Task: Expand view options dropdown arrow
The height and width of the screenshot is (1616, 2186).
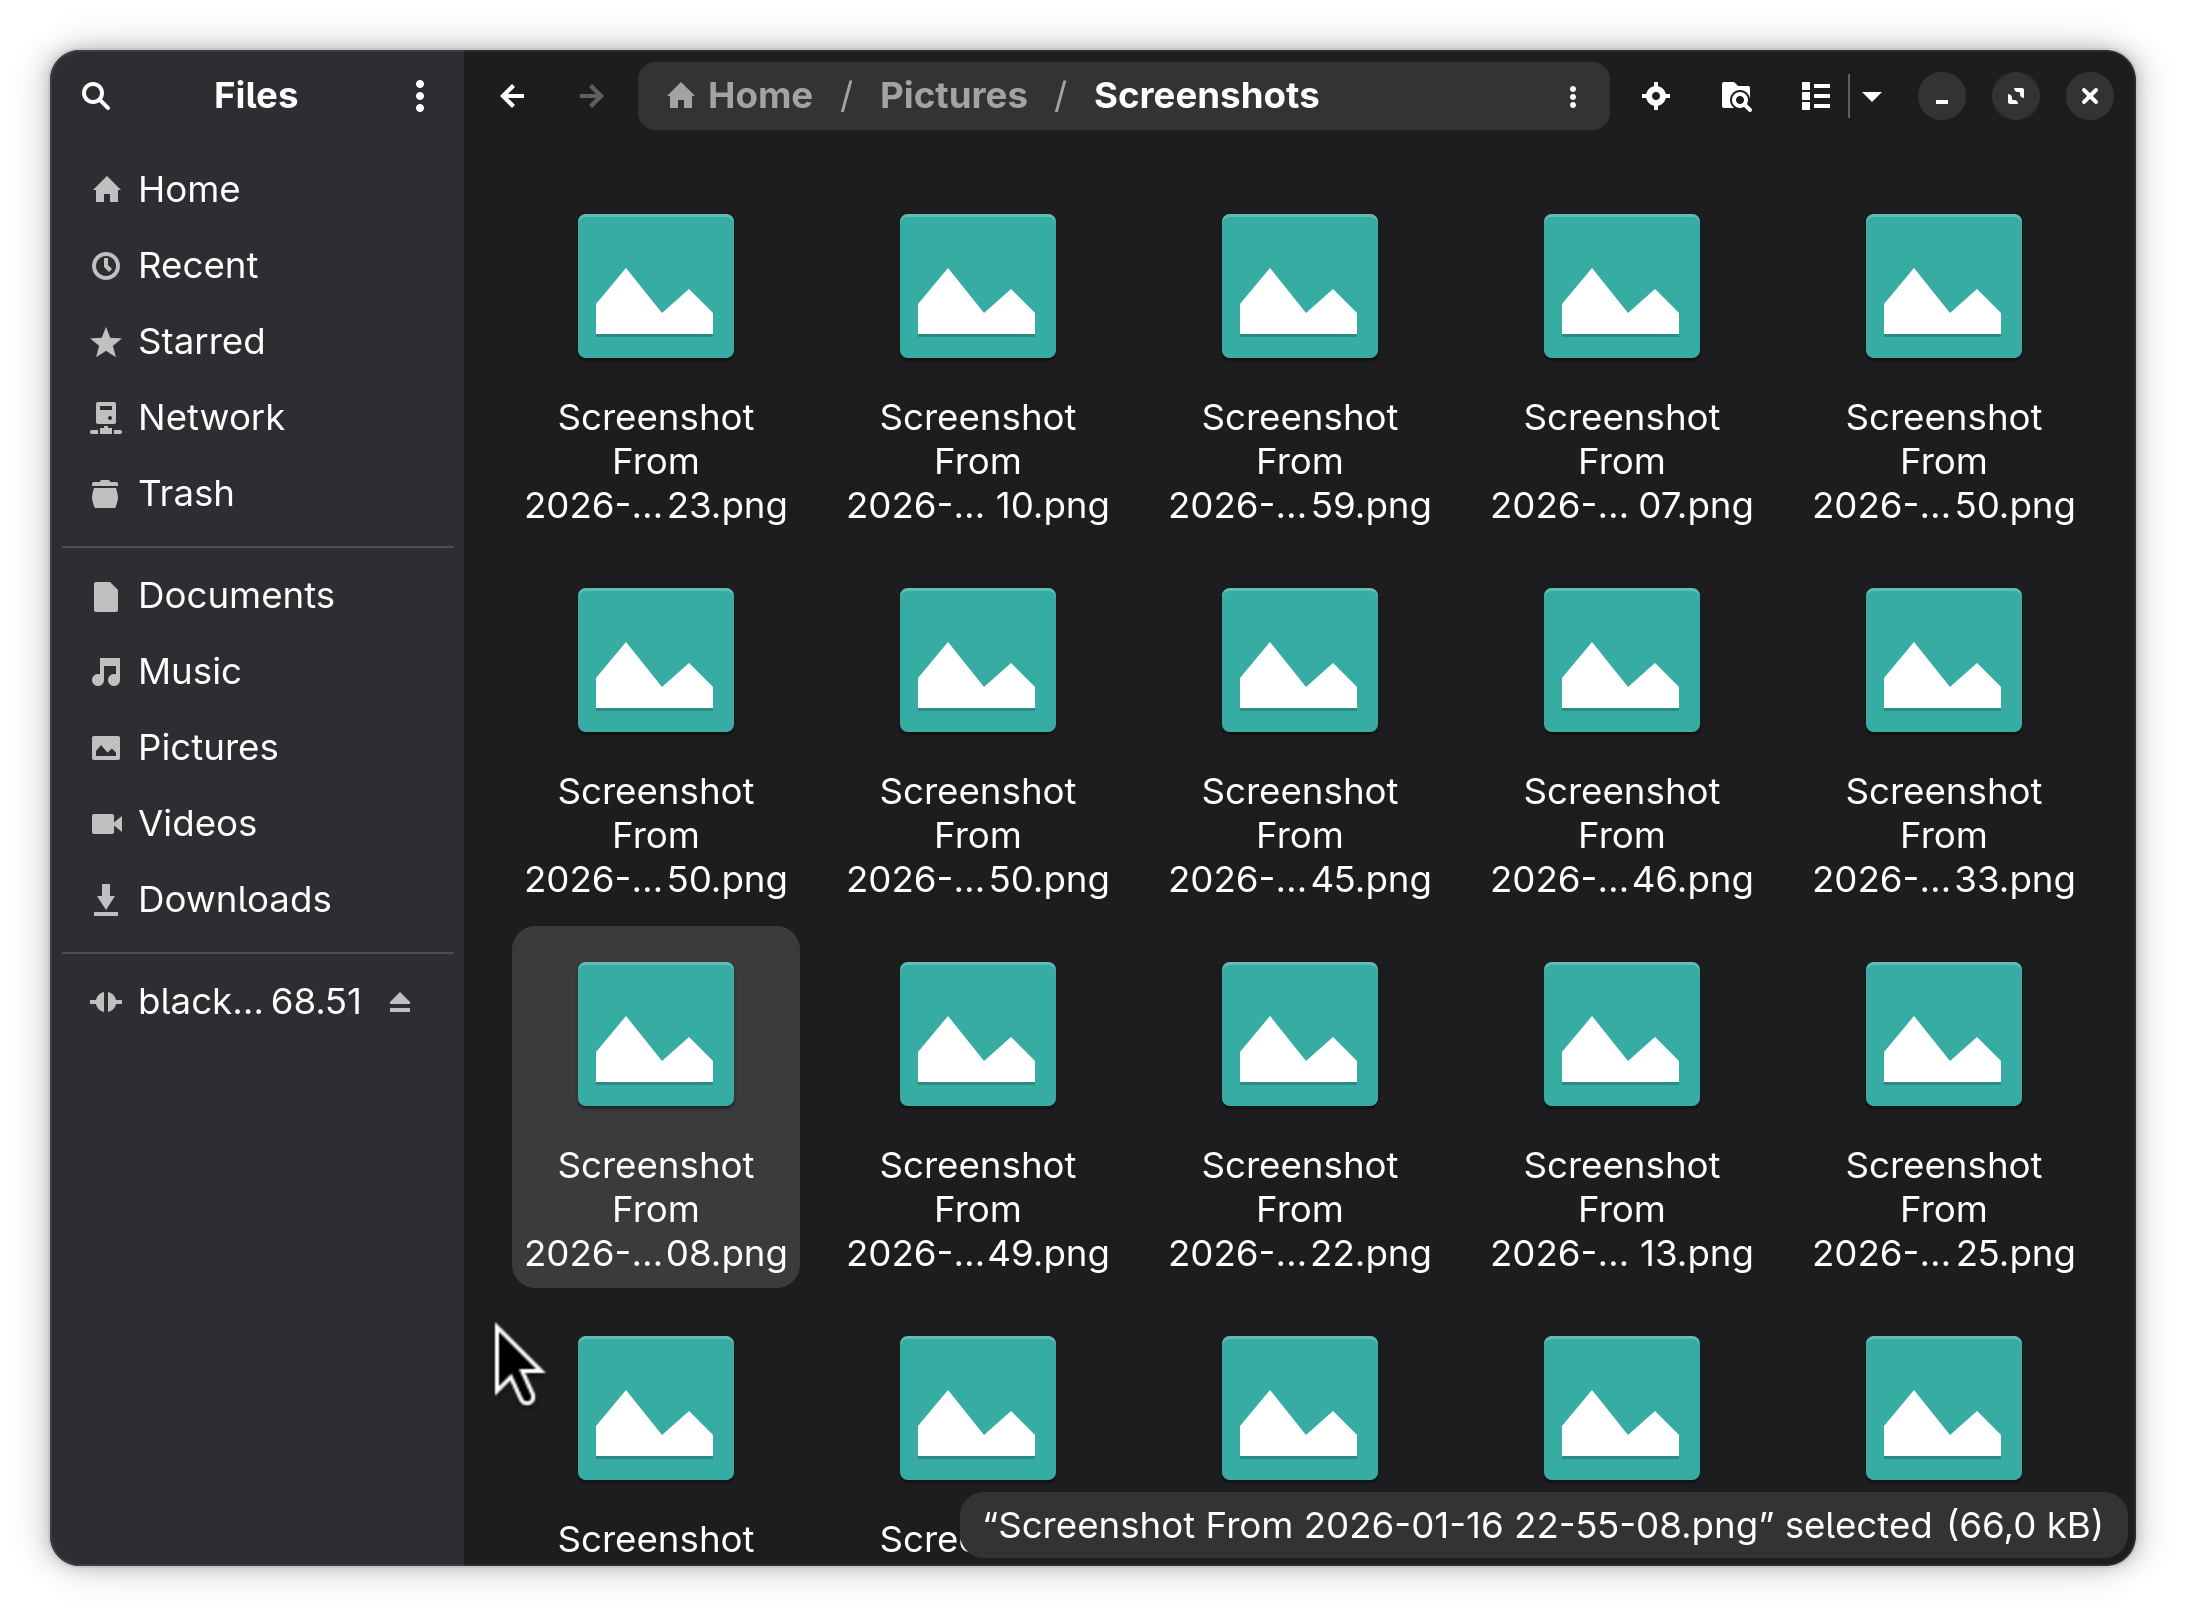Action: coord(1872,96)
